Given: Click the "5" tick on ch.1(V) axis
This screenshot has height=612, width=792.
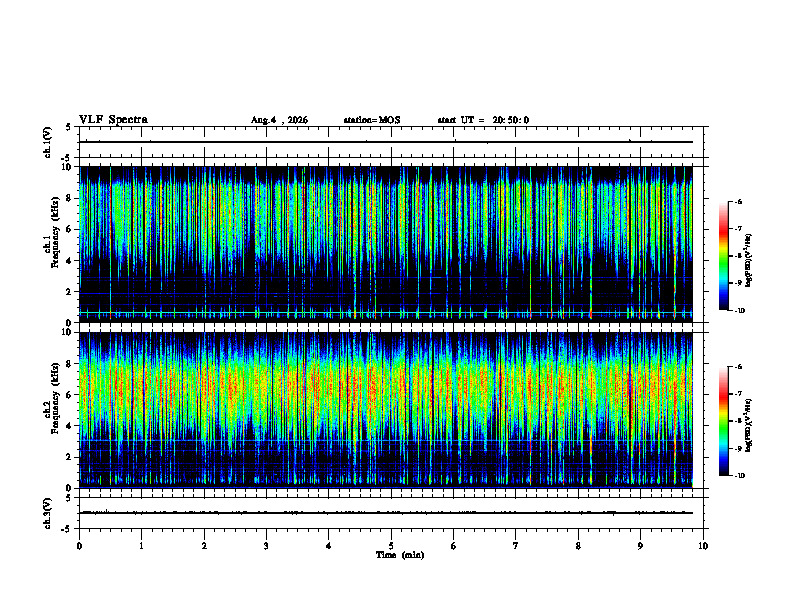Looking at the screenshot, I should coord(69,127).
